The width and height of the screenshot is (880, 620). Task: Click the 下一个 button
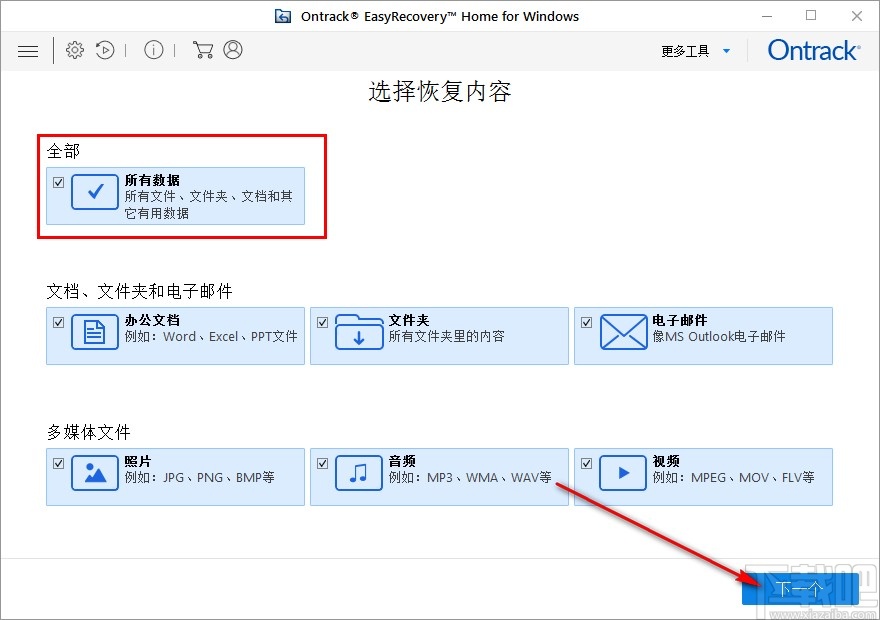798,588
